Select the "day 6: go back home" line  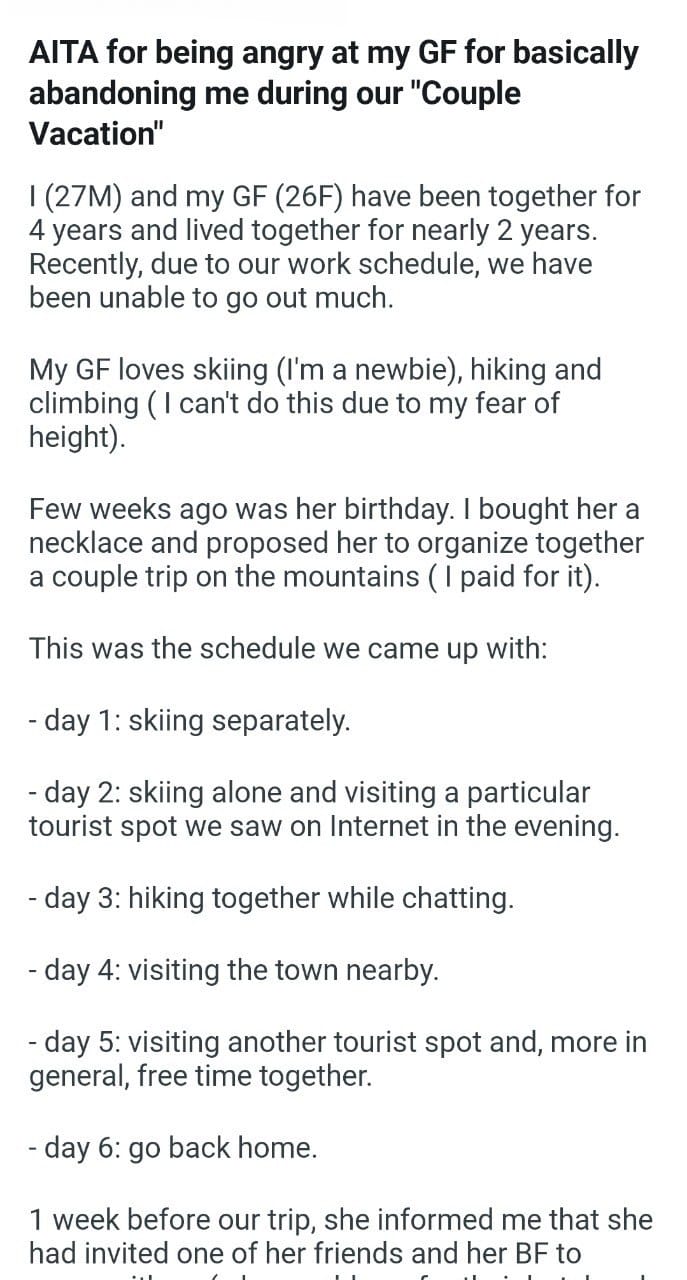pos(174,1148)
